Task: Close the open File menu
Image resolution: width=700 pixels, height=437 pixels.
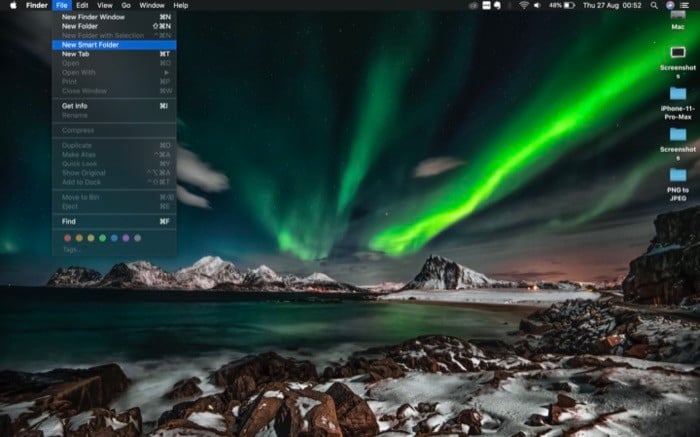Action: 62,5
